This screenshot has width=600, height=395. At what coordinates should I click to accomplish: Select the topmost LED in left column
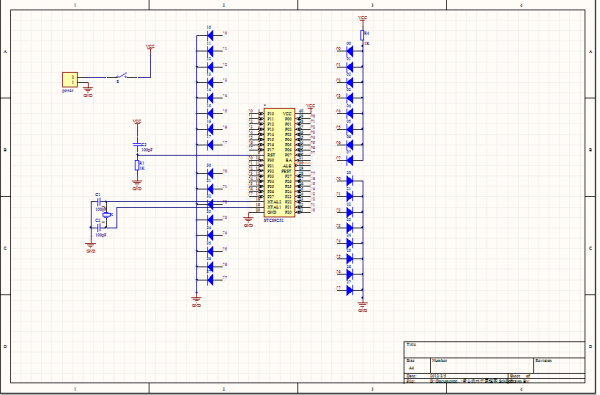click(x=210, y=36)
